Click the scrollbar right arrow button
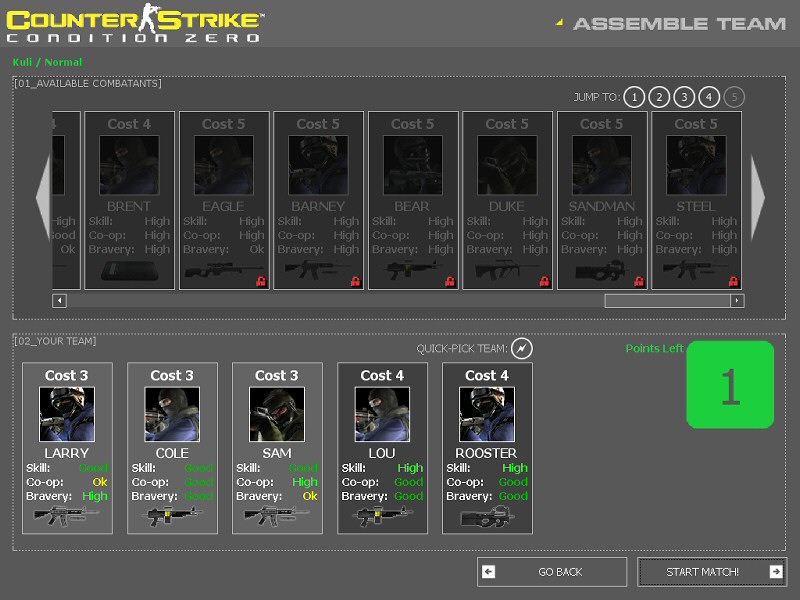The width and height of the screenshot is (800, 600). pyautogui.click(x=737, y=301)
